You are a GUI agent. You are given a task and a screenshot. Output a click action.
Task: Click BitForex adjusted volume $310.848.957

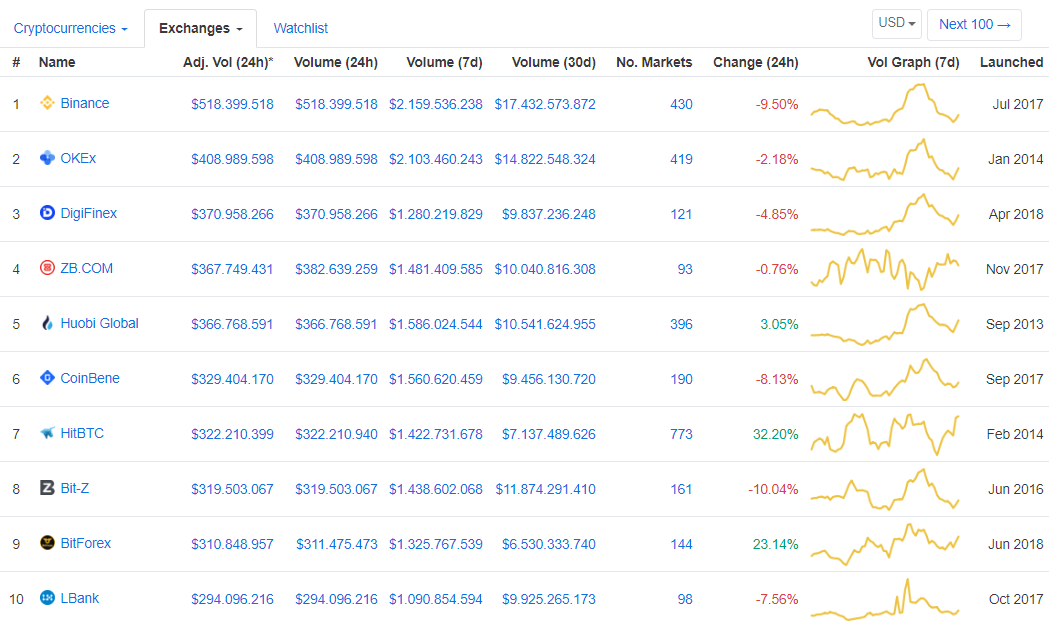pos(232,544)
